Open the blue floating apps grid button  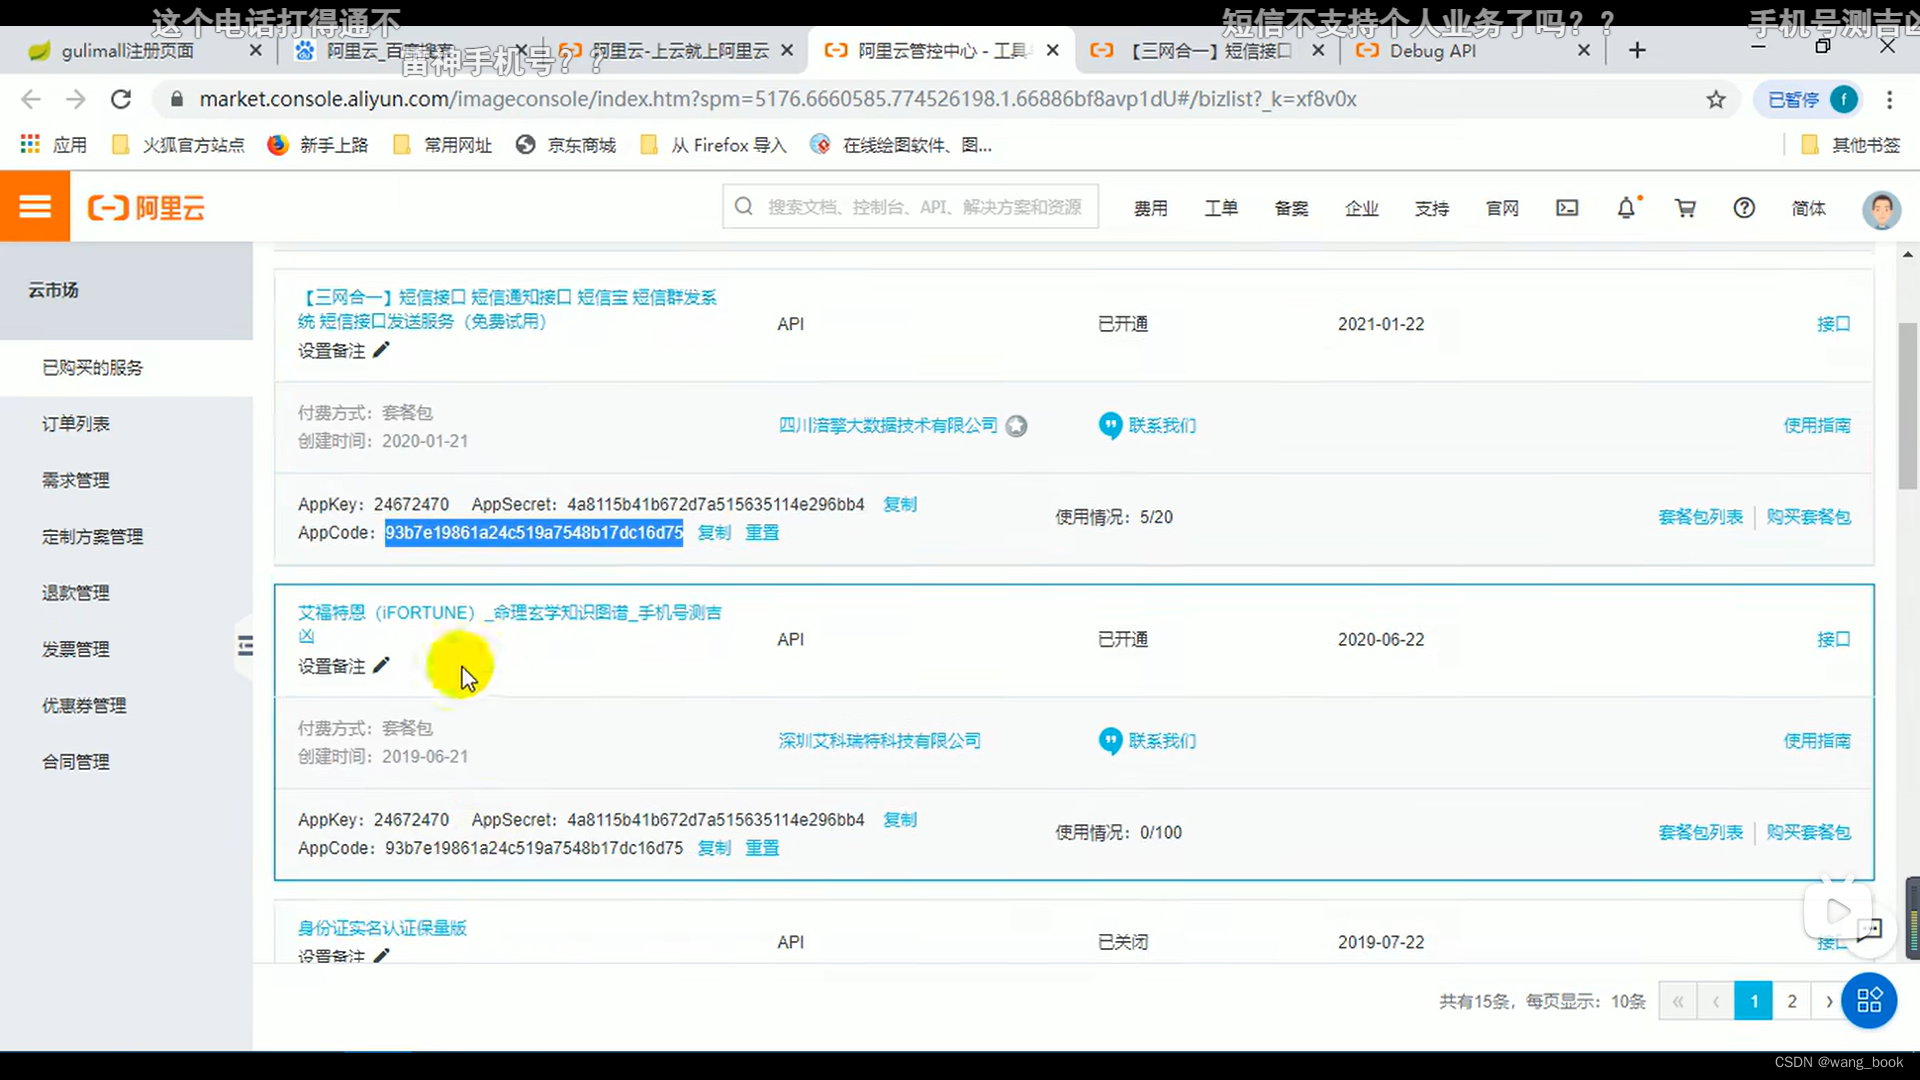[x=1869, y=1000]
